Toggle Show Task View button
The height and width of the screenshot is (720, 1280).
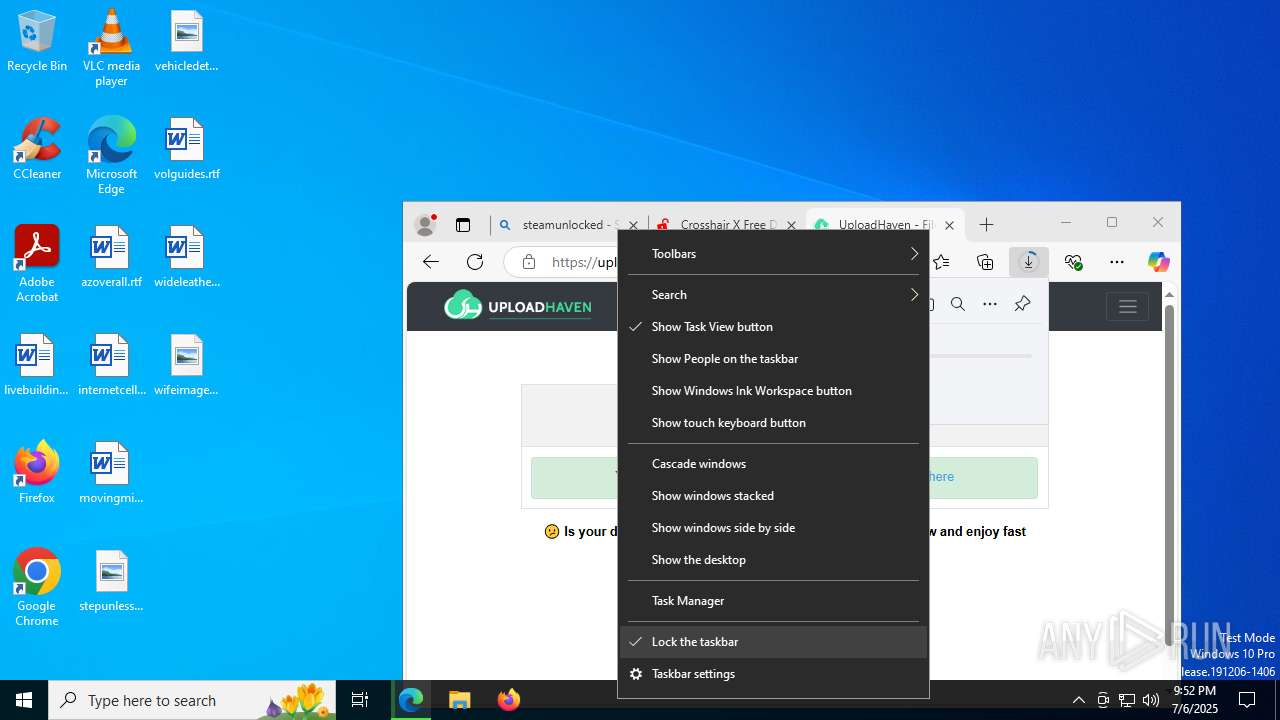773,327
